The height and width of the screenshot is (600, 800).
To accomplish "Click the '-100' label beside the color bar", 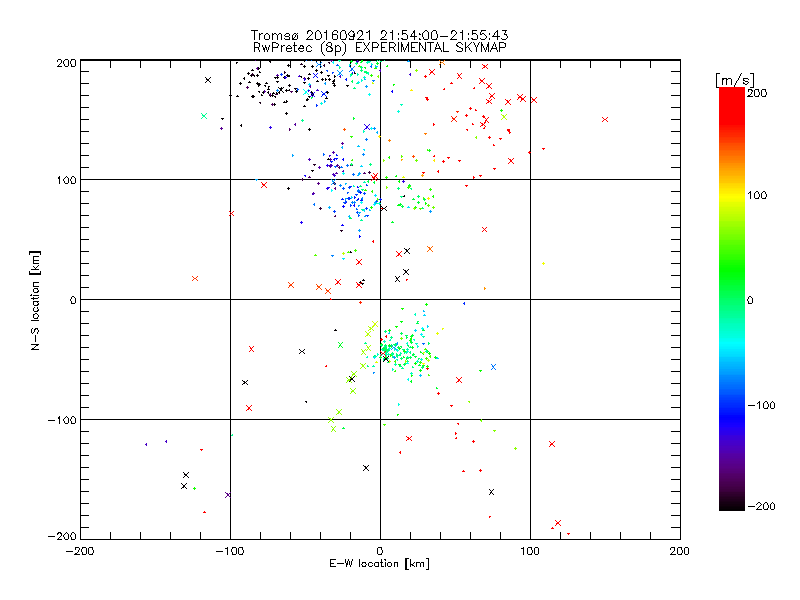I will pyautogui.click(x=761, y=405).
